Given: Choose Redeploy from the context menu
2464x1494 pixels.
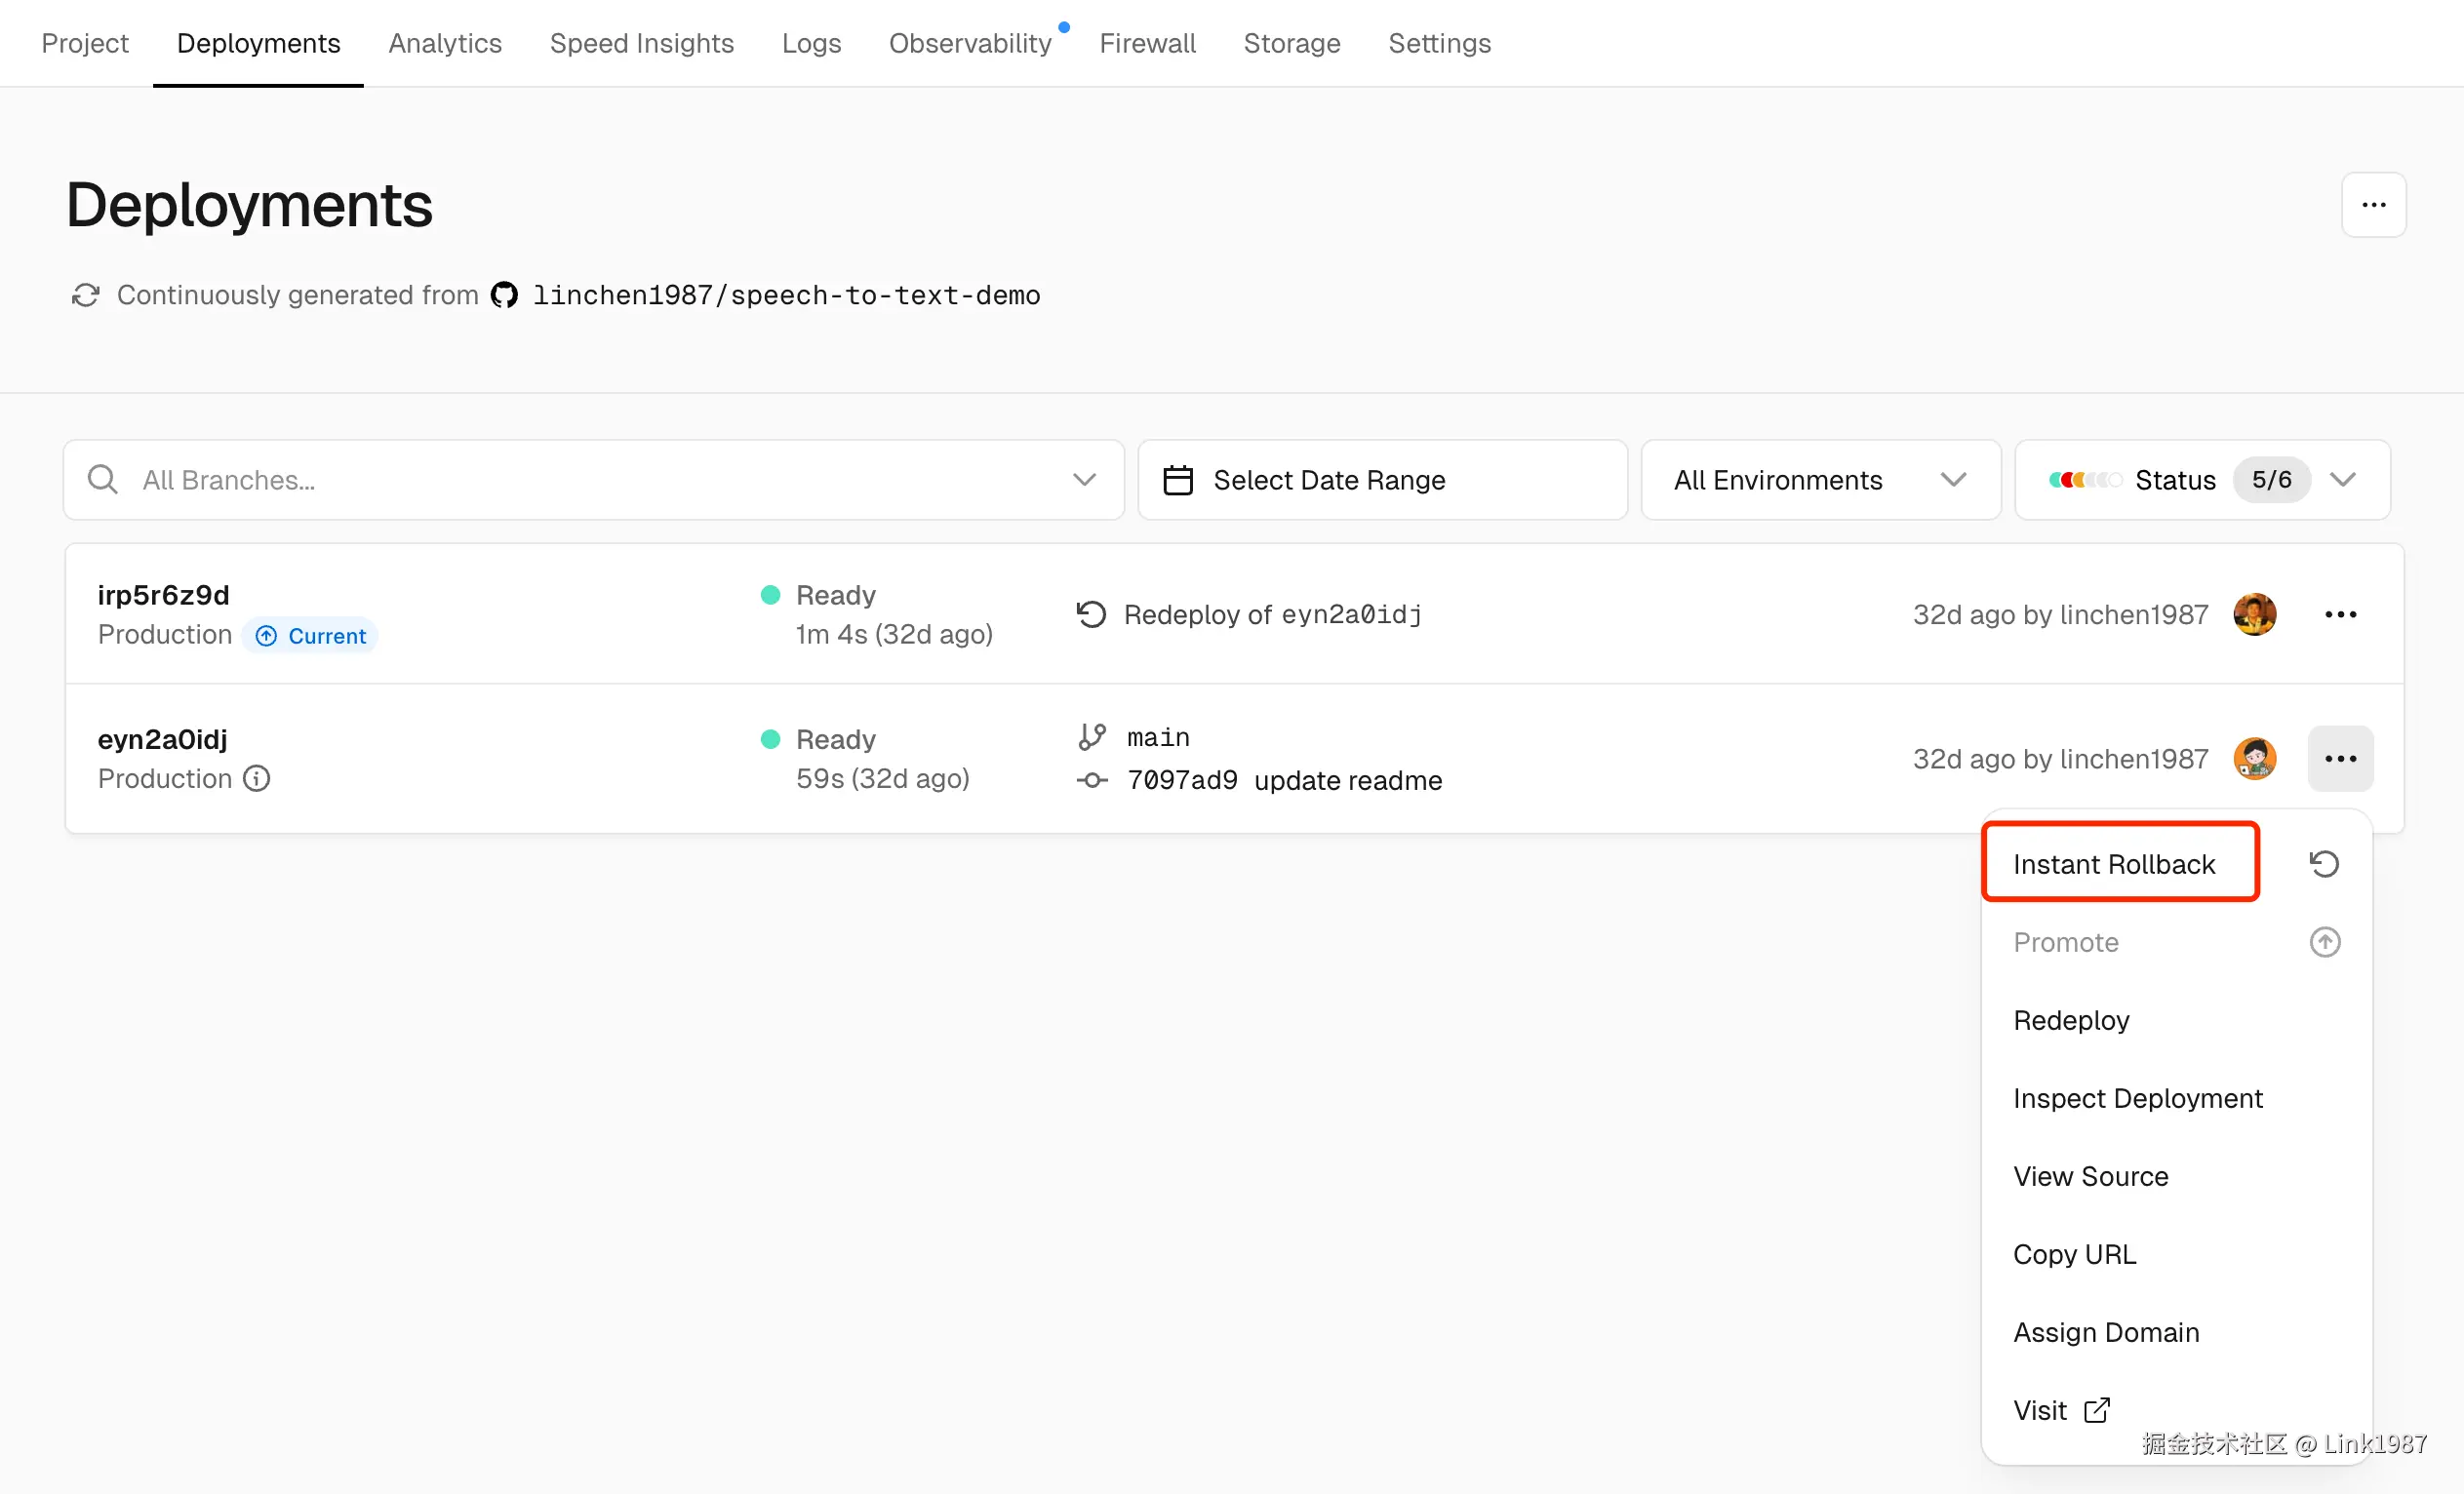Looking at the screenshot, I should (x=2176, y=1020).
